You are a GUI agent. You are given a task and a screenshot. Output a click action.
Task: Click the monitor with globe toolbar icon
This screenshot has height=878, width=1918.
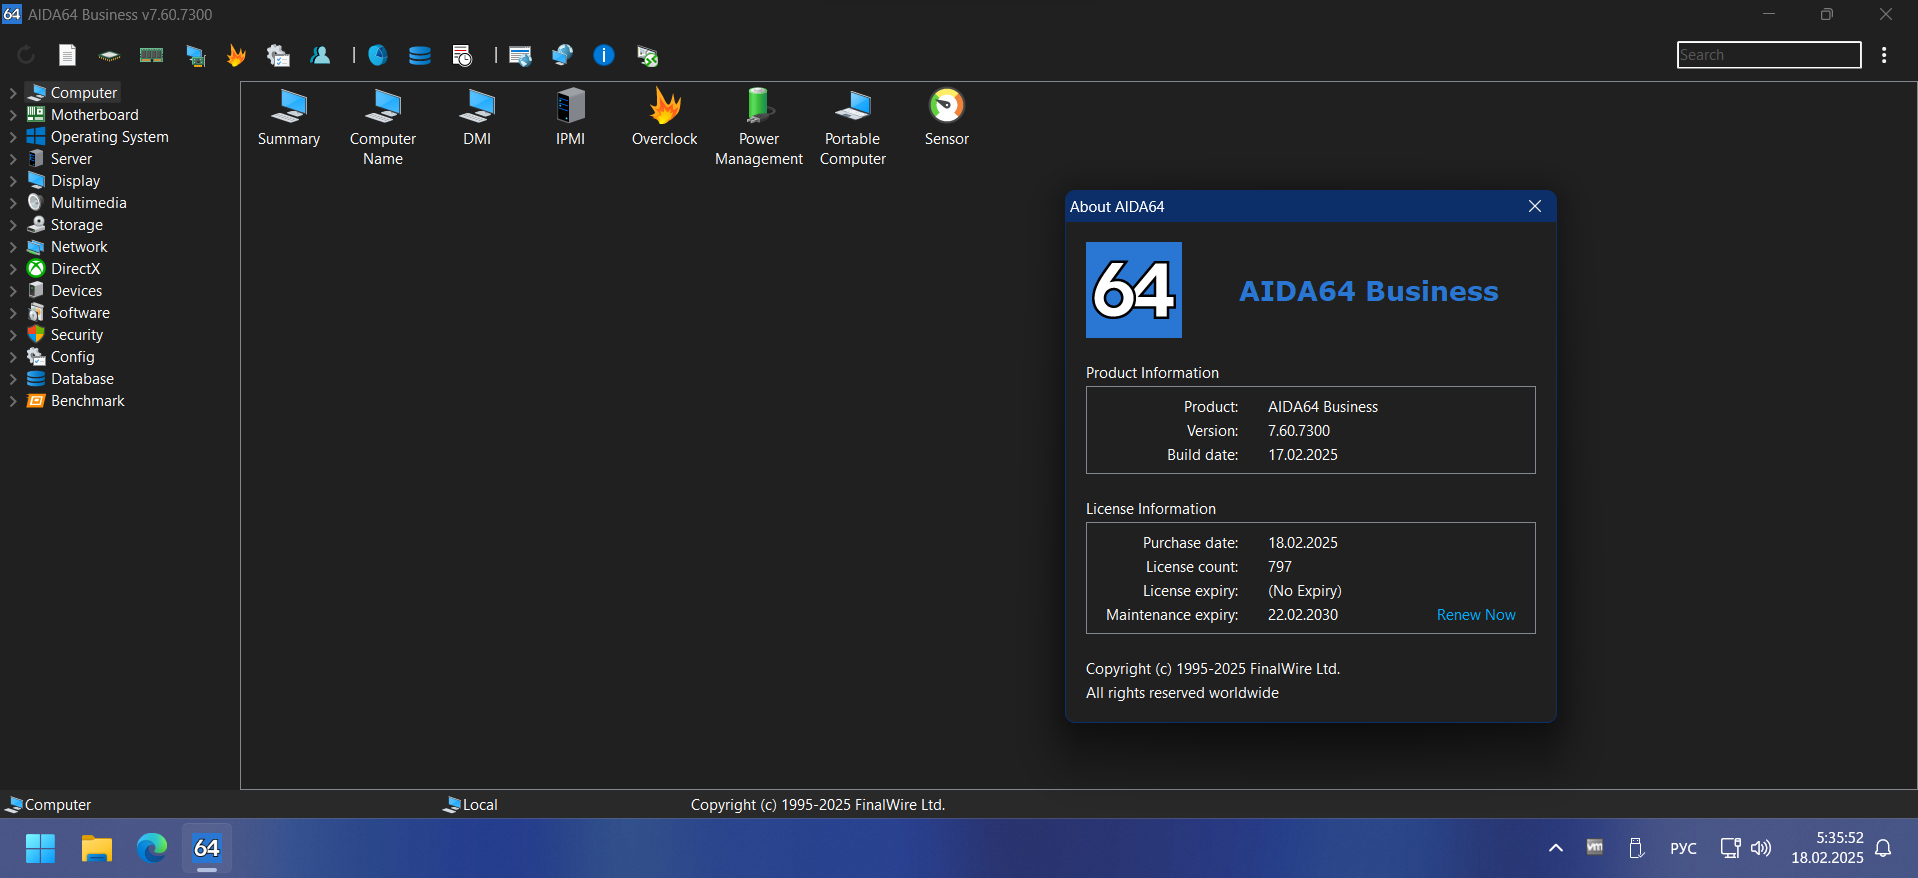[562, 55]
